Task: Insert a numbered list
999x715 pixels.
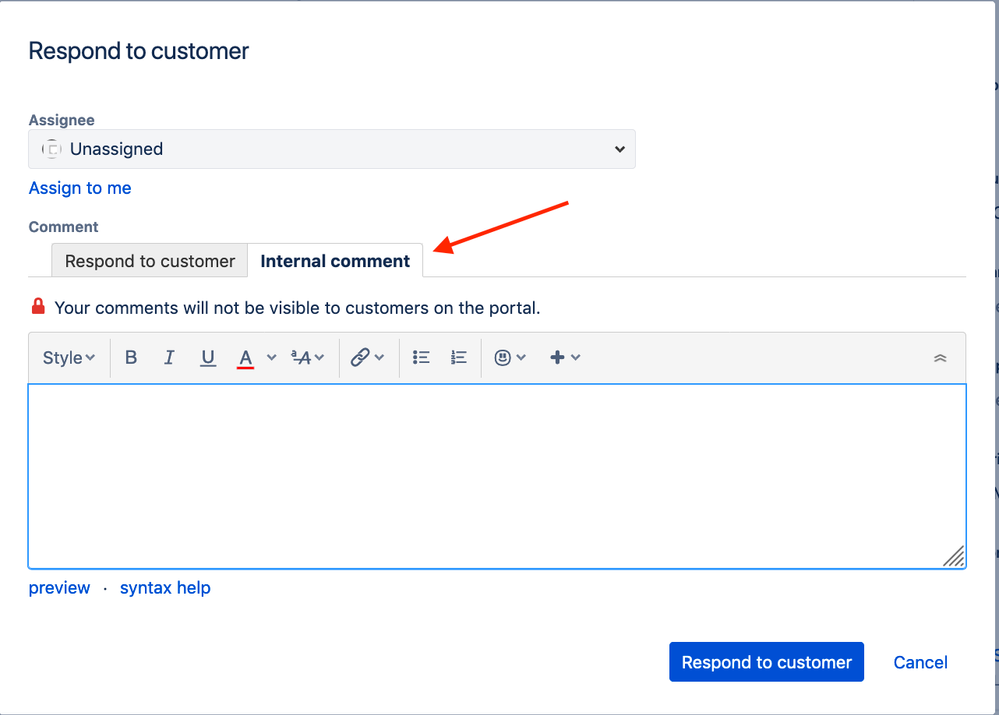Action: [459, 358]
